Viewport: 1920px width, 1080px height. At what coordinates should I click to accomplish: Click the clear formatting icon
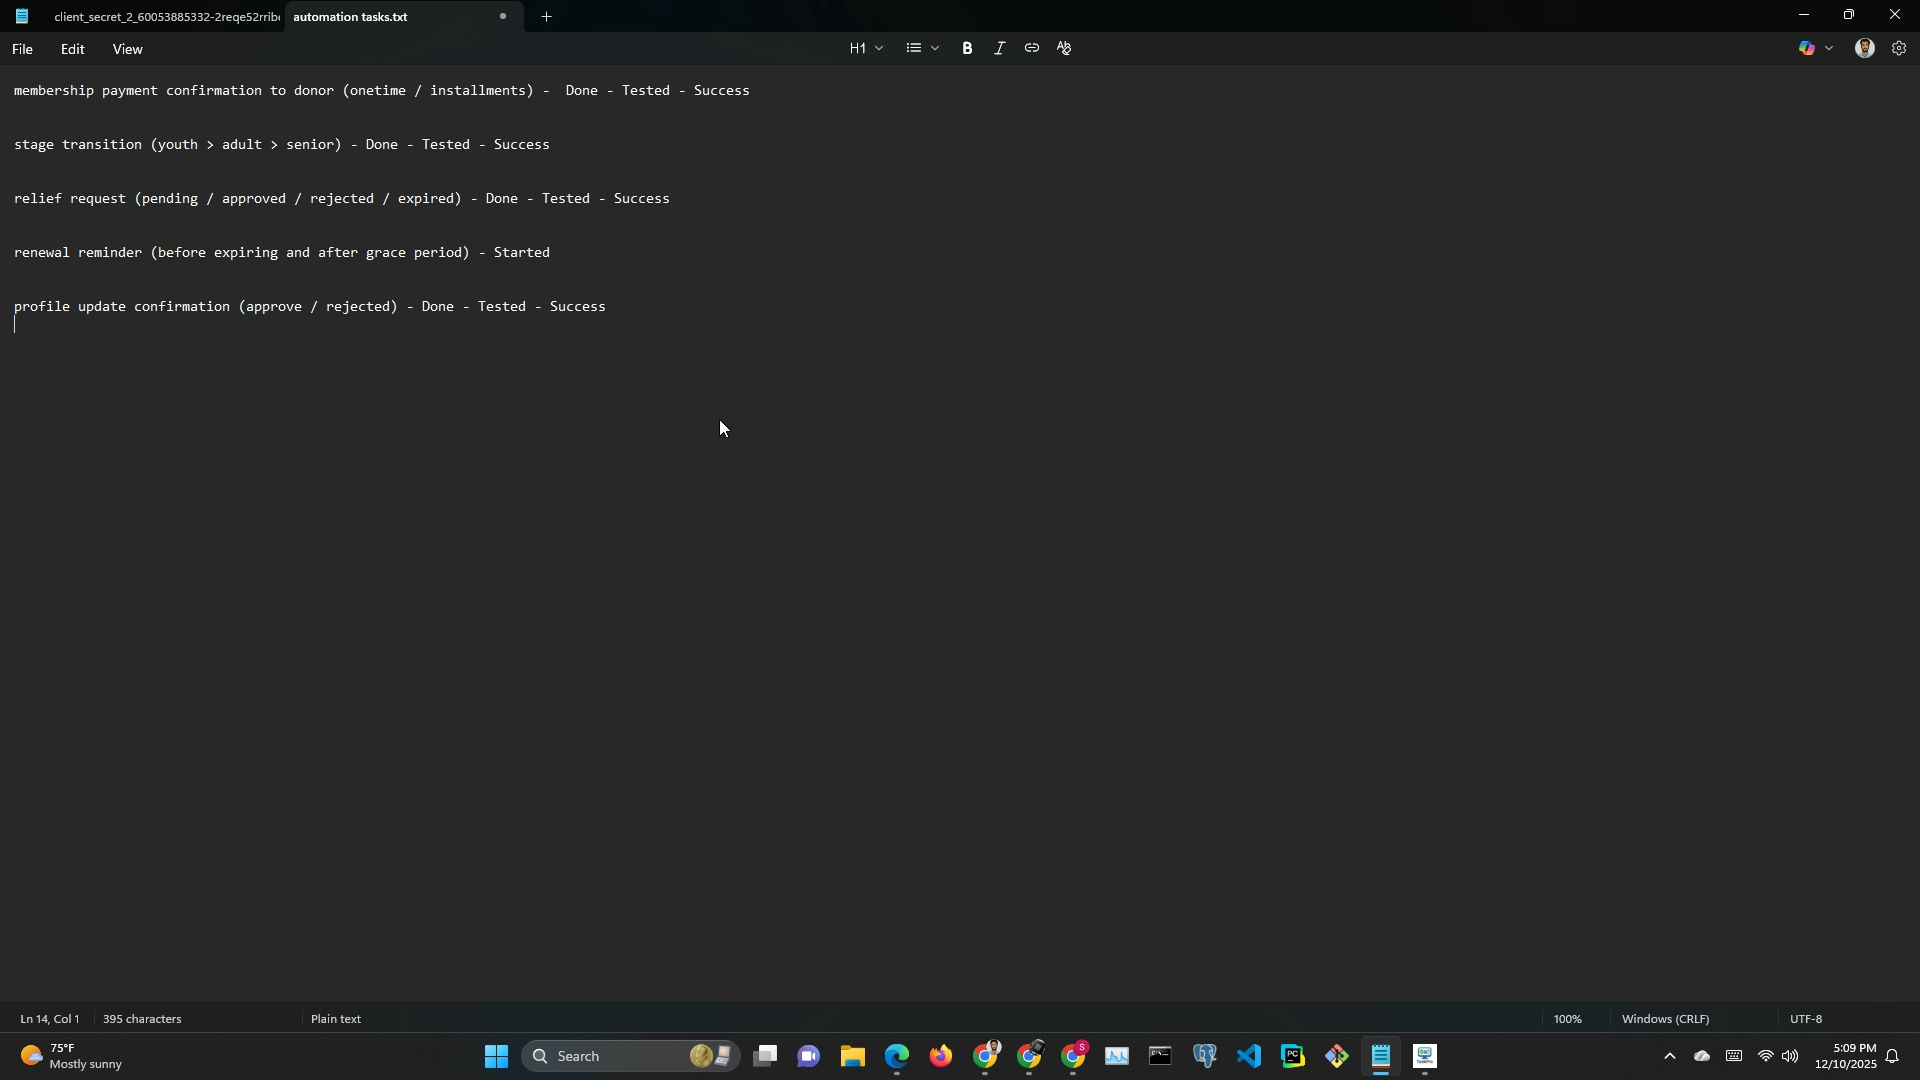1064,48
